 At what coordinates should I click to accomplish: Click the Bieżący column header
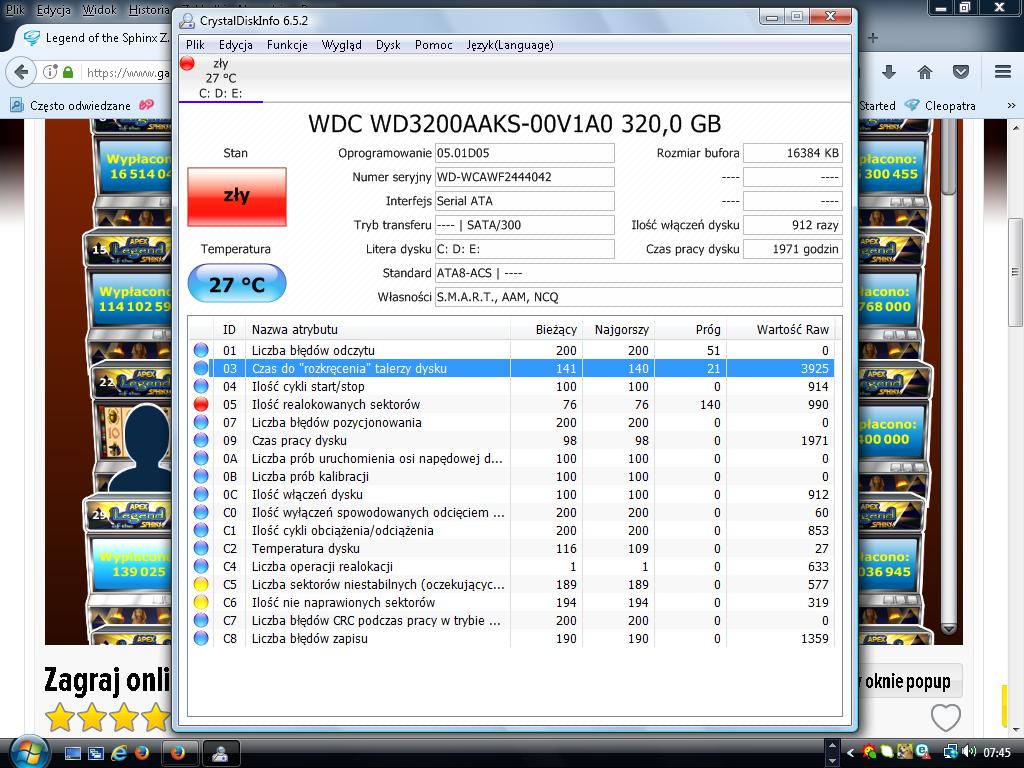(547, 330)
